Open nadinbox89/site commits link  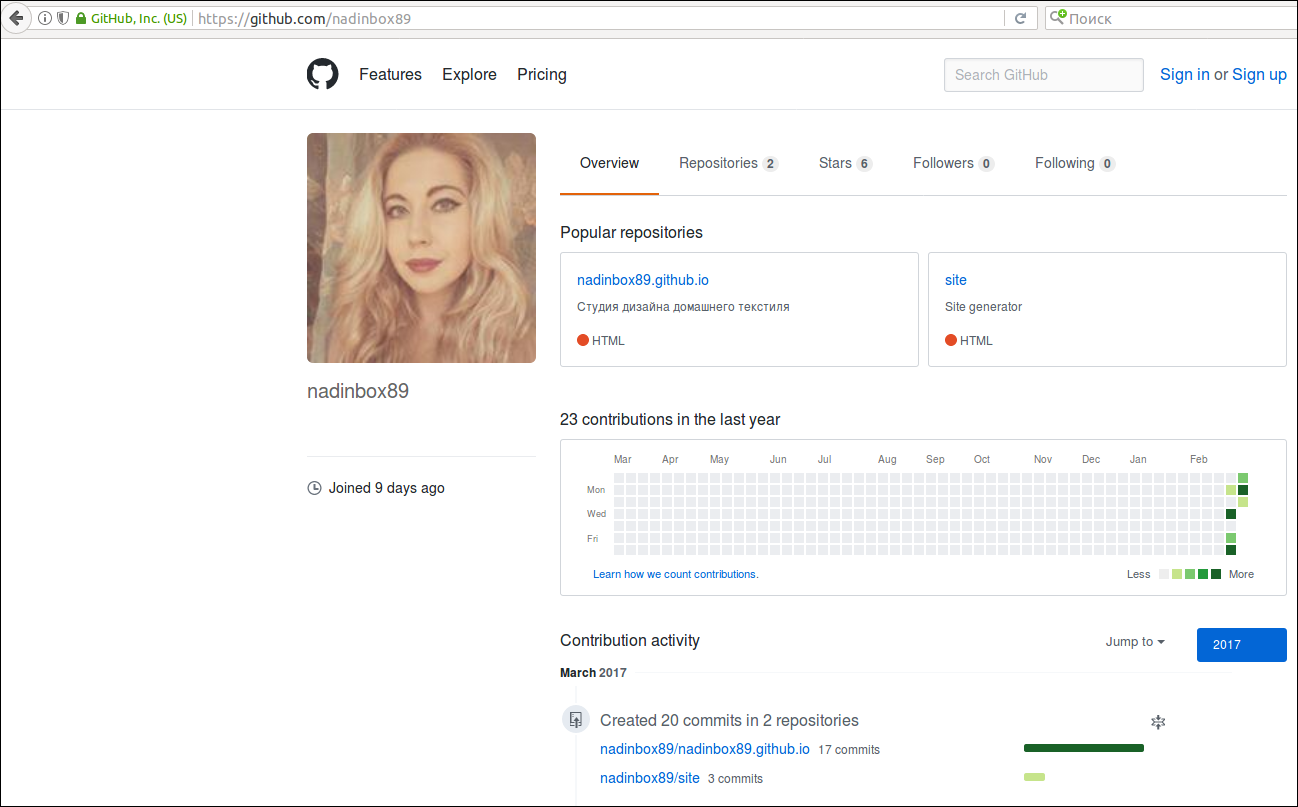click(650, 778)
